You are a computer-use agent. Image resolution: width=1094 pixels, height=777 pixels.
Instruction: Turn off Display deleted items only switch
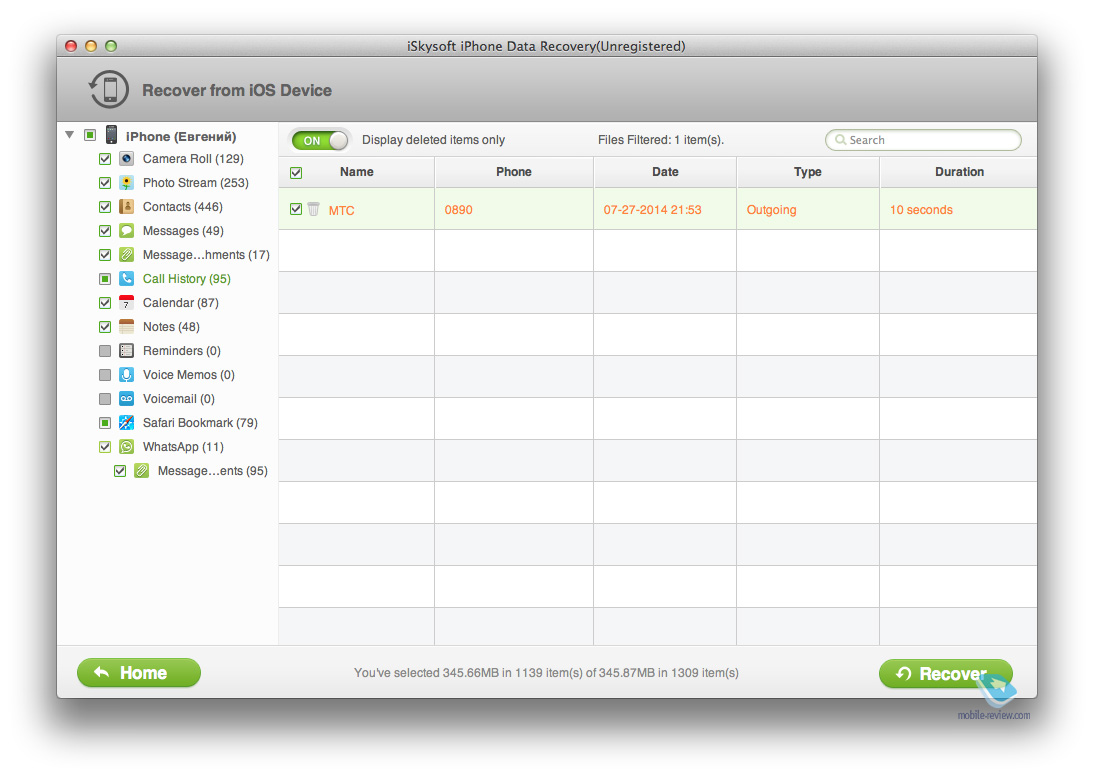(321, 141)
